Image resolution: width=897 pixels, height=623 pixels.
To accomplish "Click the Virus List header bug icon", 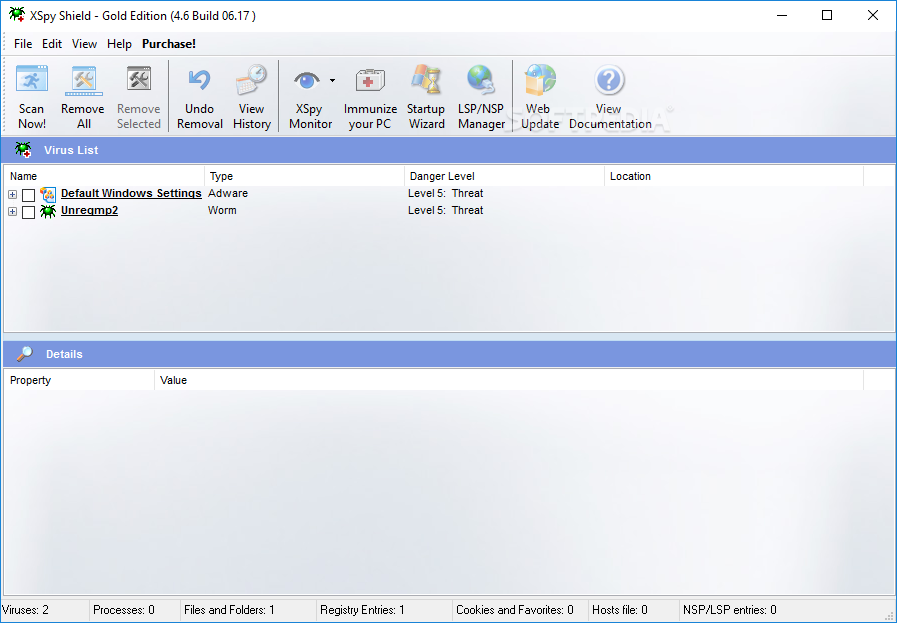I will click(23, 150).
